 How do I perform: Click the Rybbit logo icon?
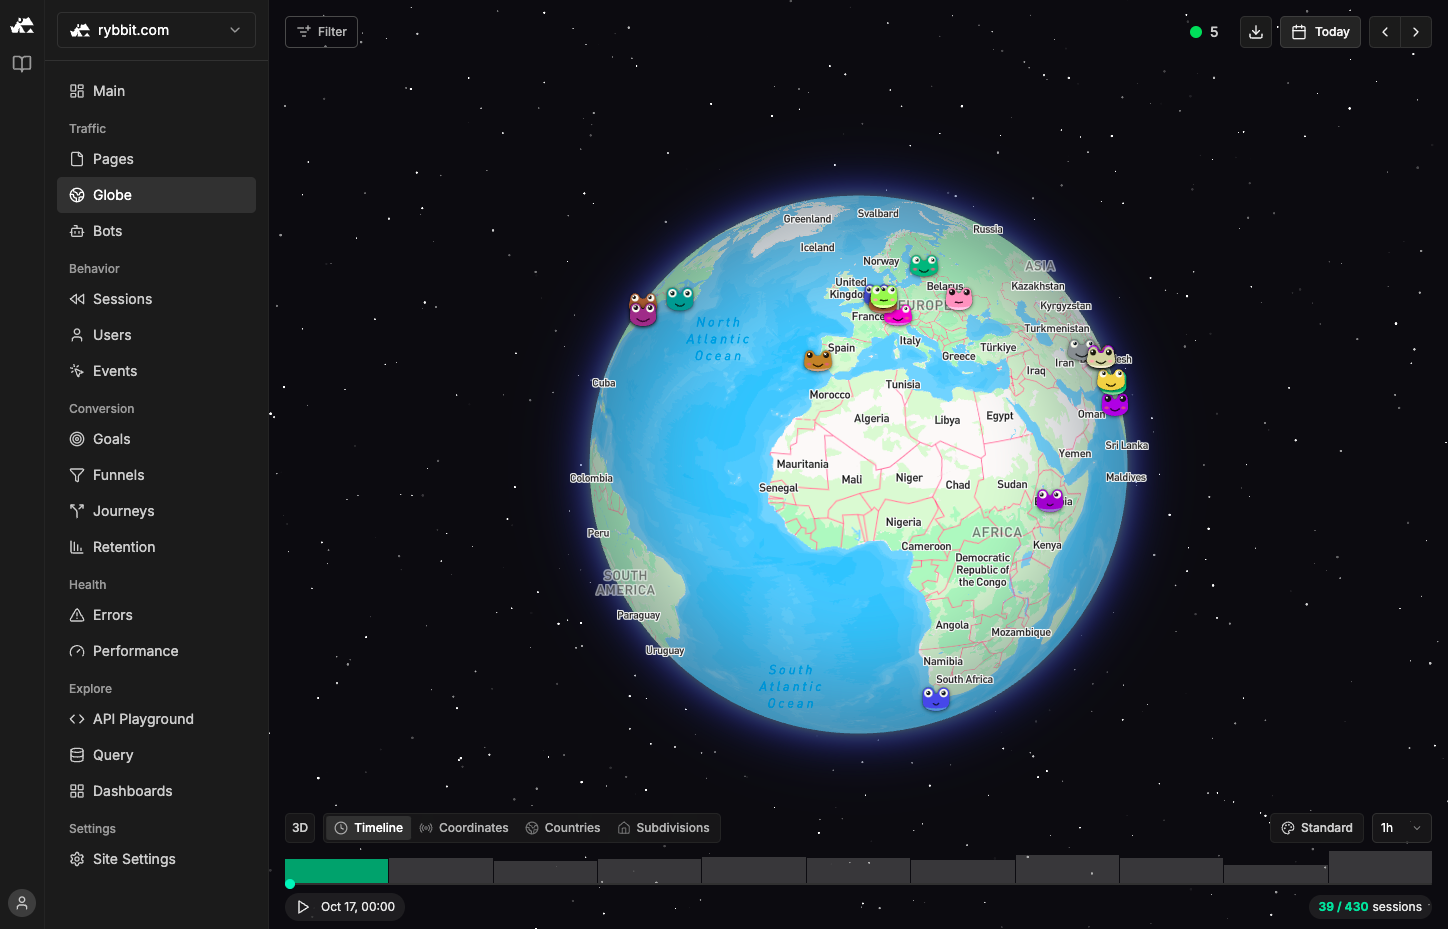pyautogui.click(x=22, y=26)
